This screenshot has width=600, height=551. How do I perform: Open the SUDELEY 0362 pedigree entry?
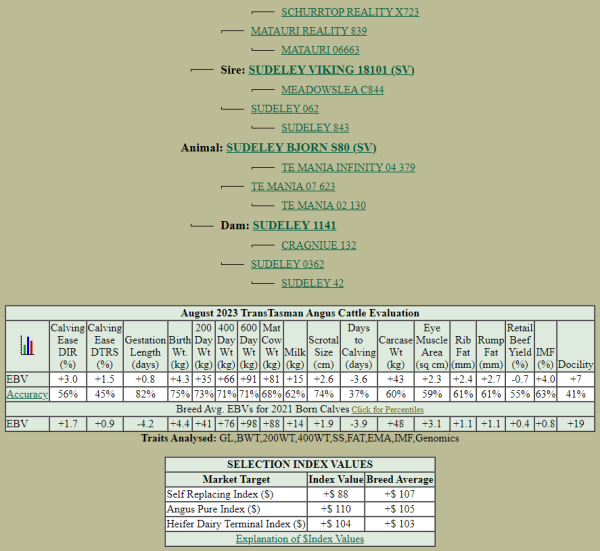[287, 264]
